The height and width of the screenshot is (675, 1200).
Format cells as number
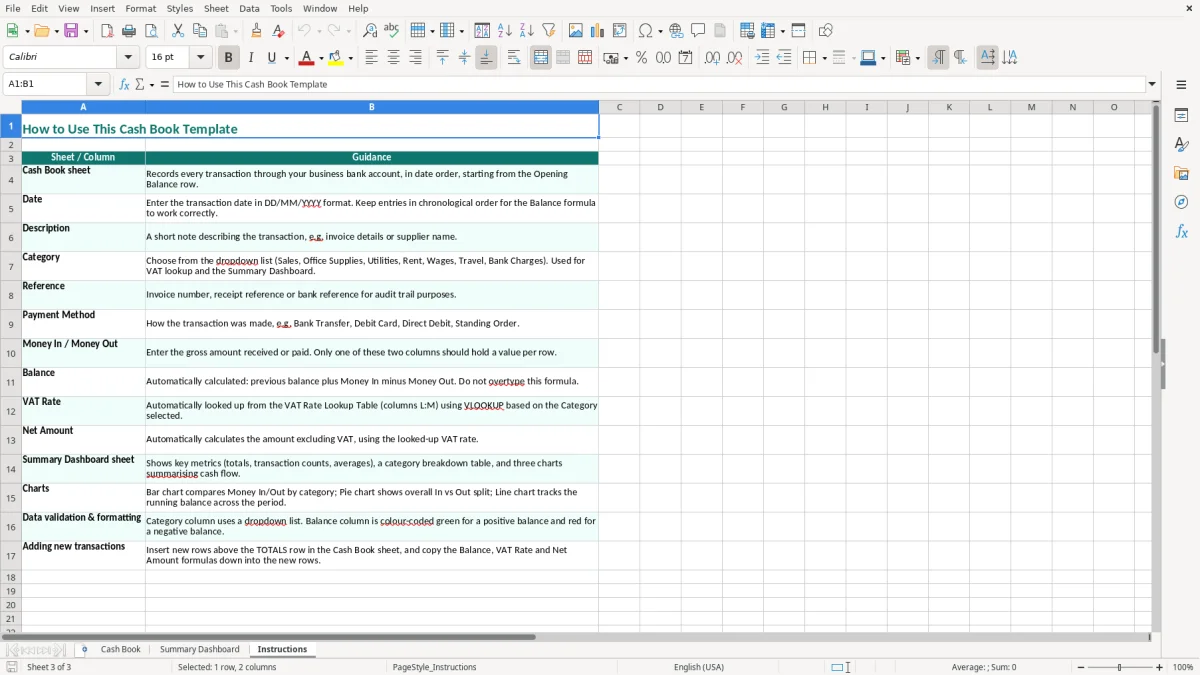point(663,58)
